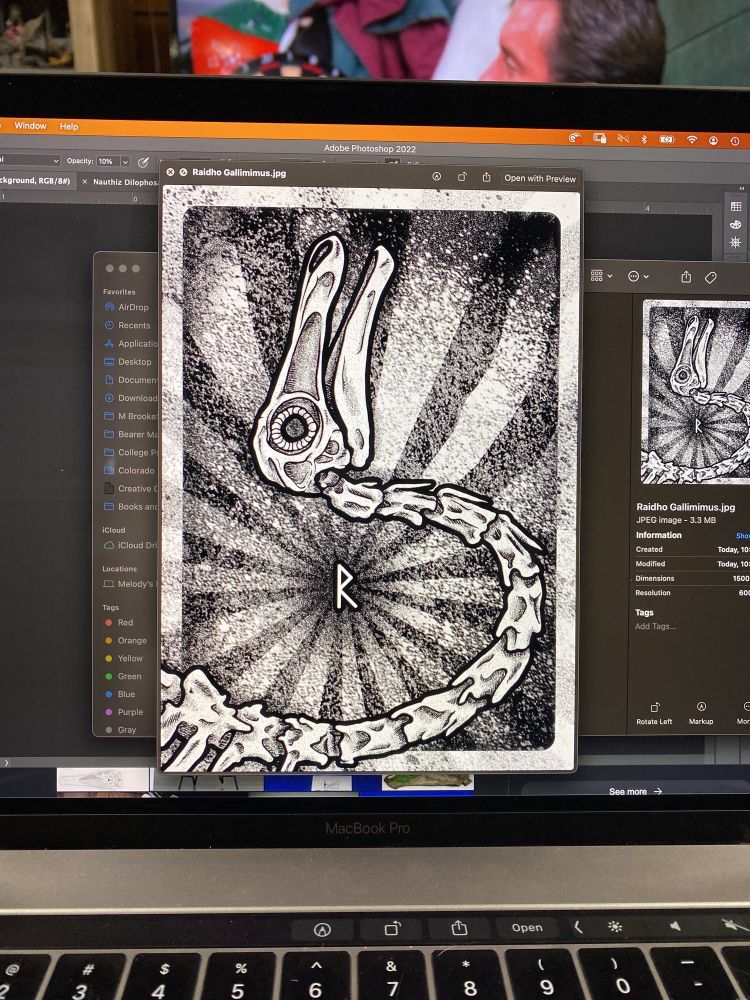Open Applications in Finder sidebar

coord(131,343)
